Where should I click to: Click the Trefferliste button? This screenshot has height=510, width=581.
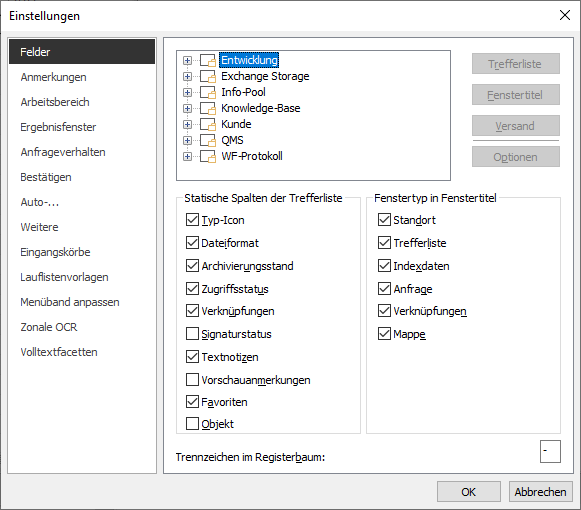pos(515,64)
